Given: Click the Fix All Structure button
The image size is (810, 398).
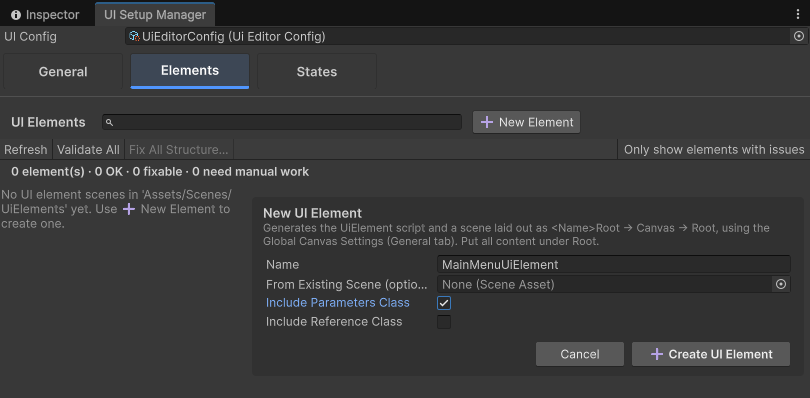Looking at the screenshot, I should (179, 149).
